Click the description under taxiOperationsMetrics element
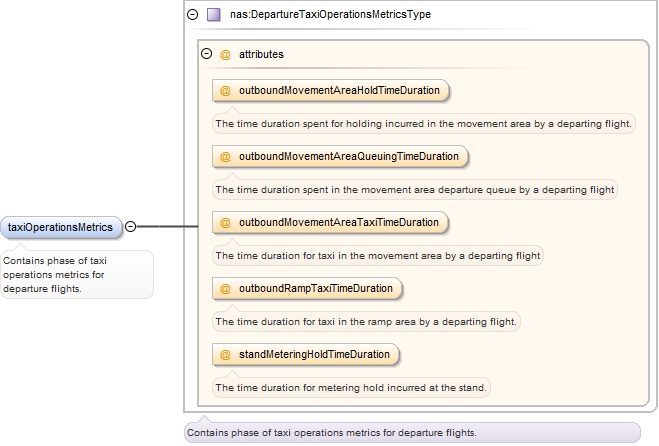 pos(76,275)
